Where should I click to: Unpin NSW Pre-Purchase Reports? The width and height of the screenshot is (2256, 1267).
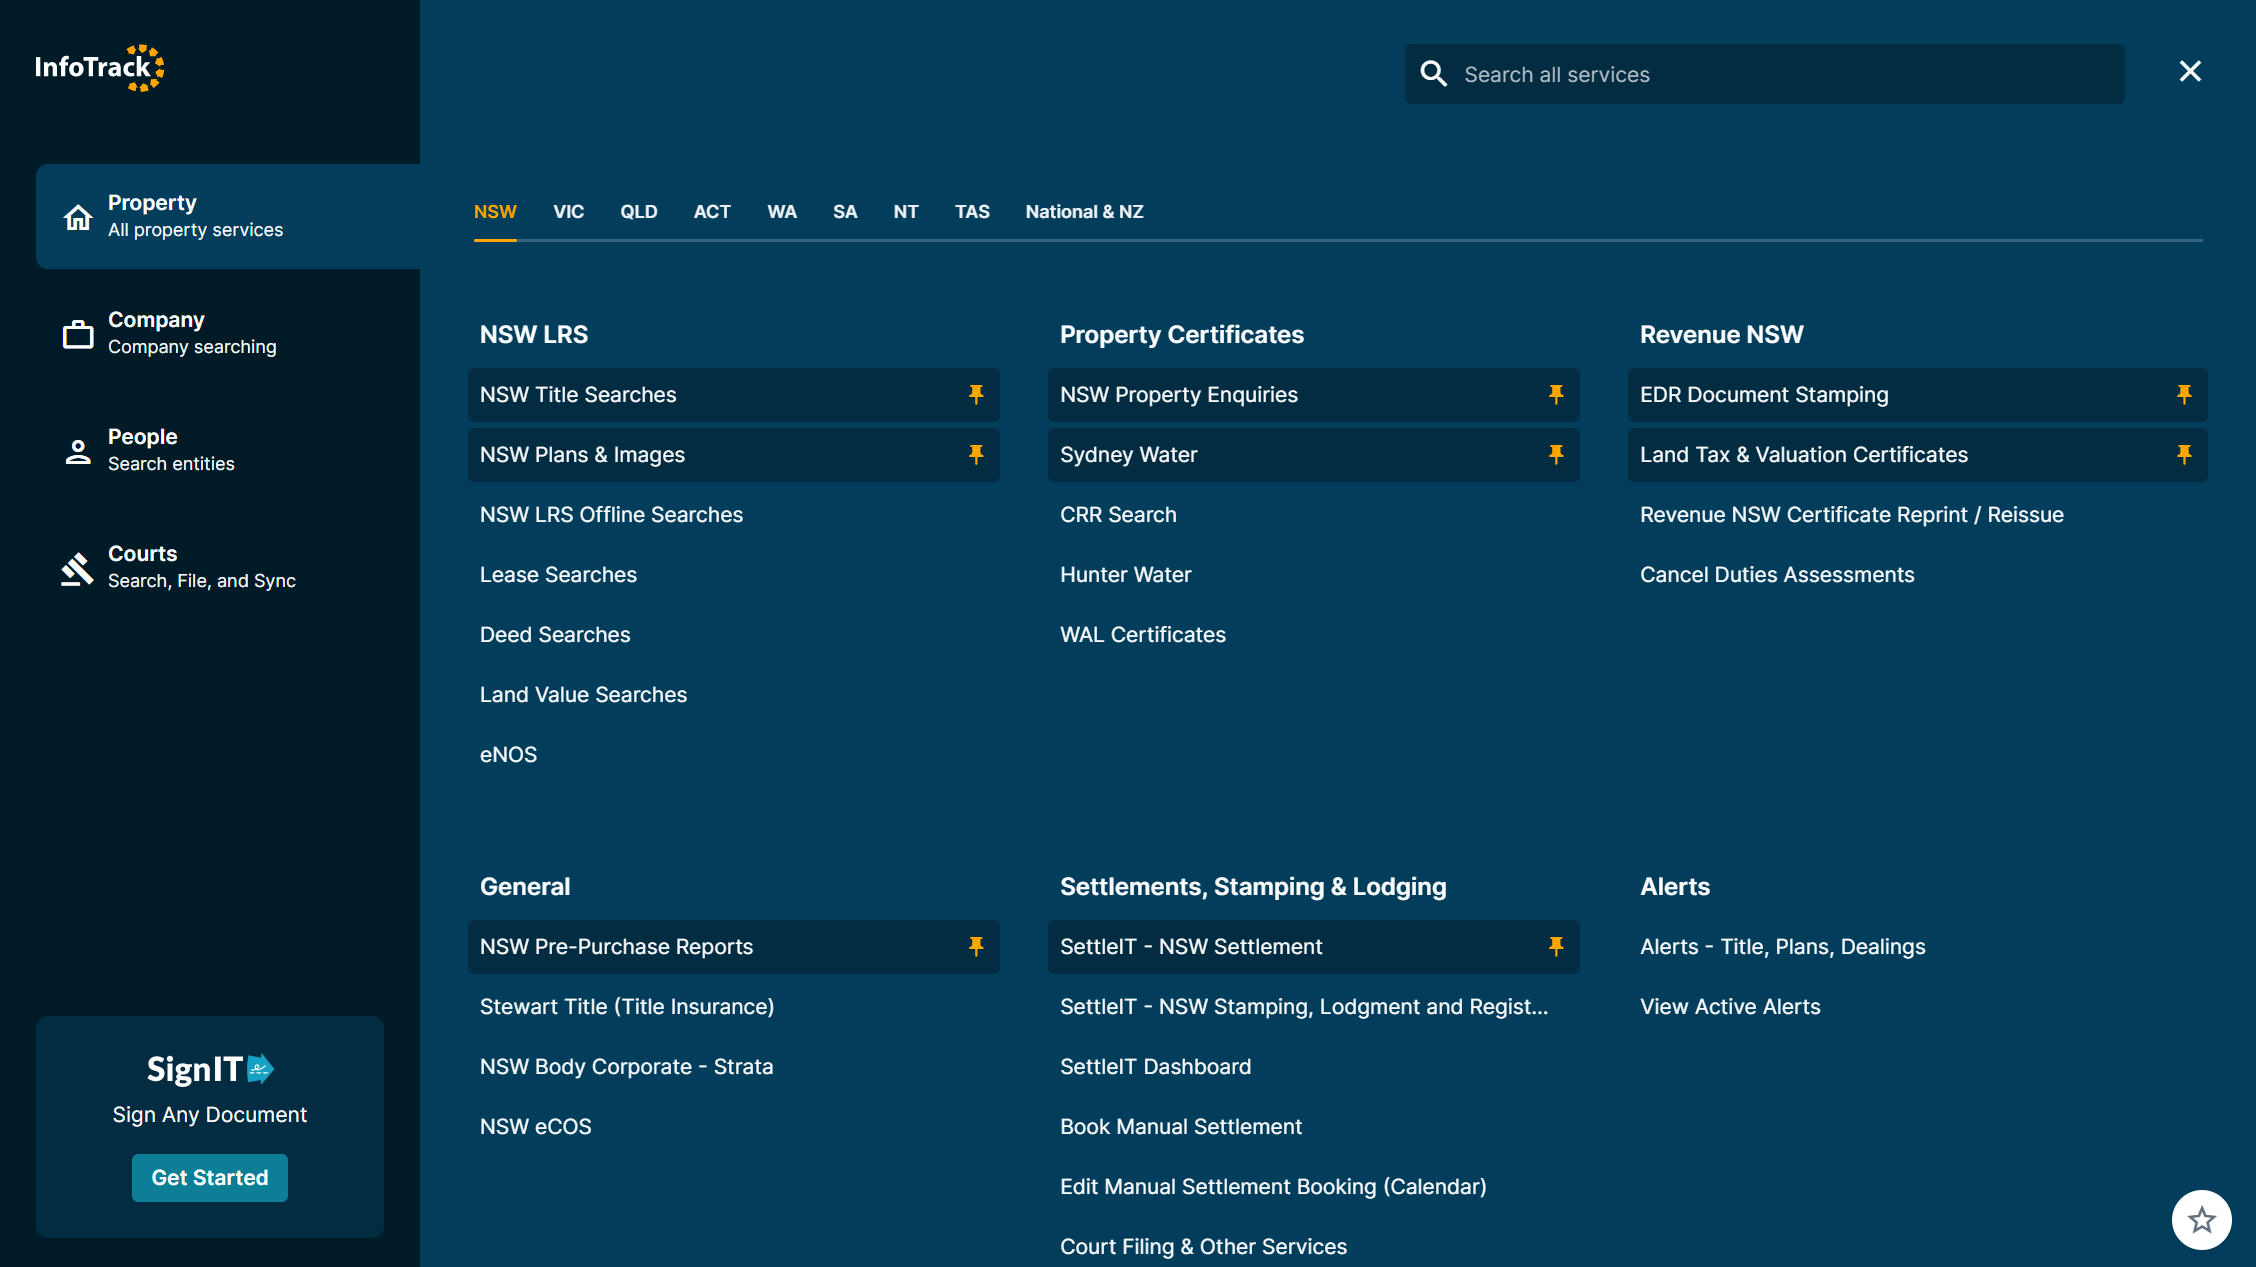click(x=976, y=947)
